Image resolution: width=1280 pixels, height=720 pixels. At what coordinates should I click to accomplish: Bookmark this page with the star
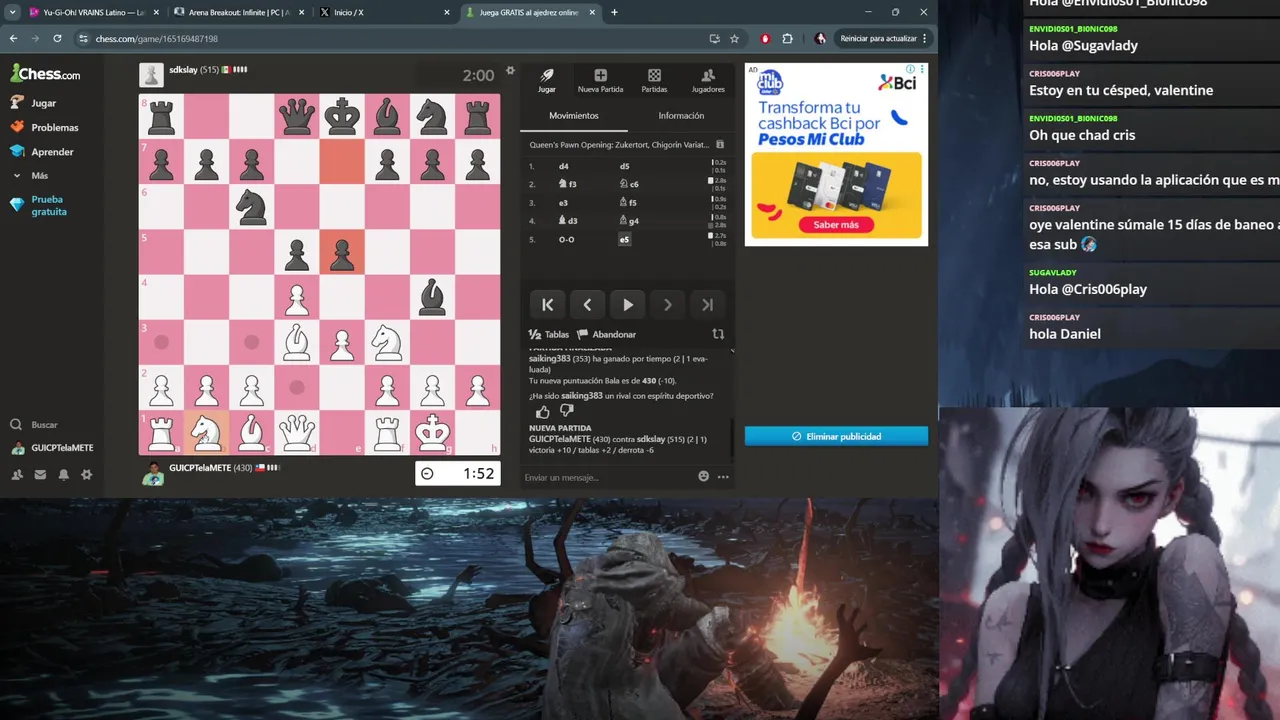[734, 38]
